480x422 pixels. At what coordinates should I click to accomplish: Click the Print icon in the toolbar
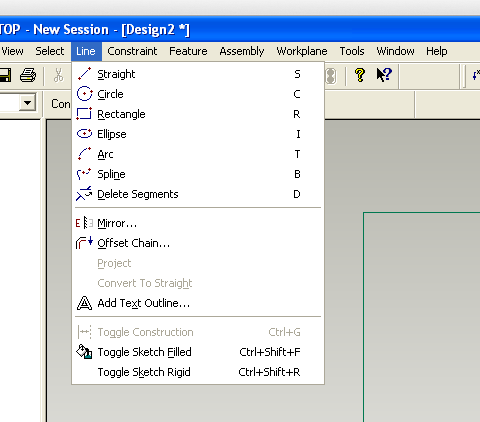[28, 75]
